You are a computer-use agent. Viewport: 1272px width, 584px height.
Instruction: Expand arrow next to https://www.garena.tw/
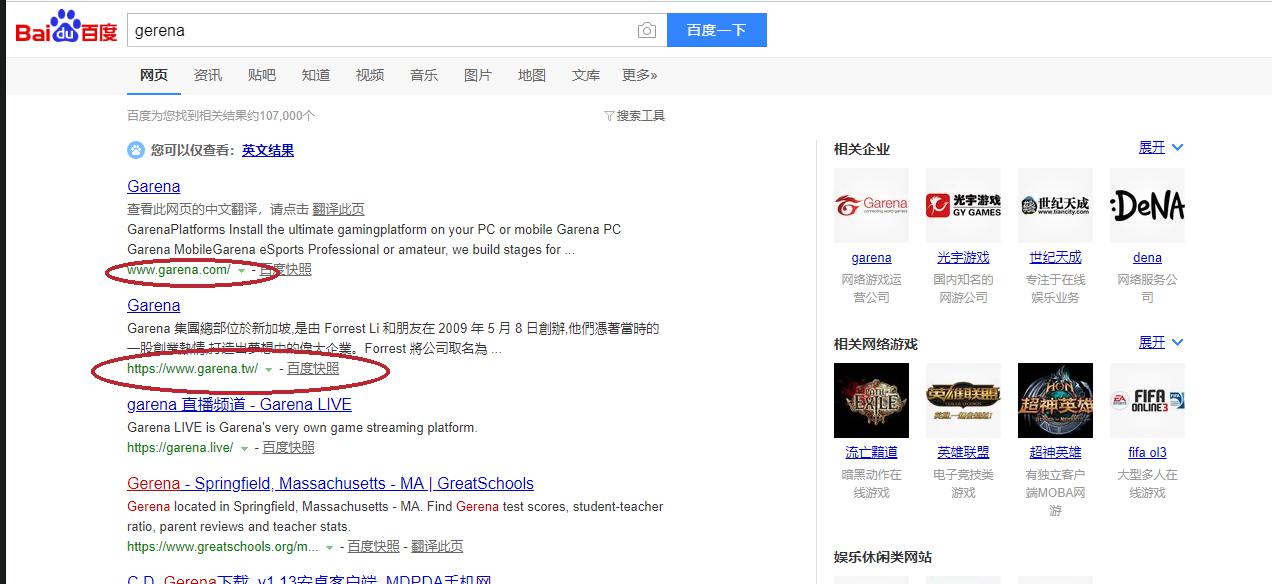click(x=269, y=370)
